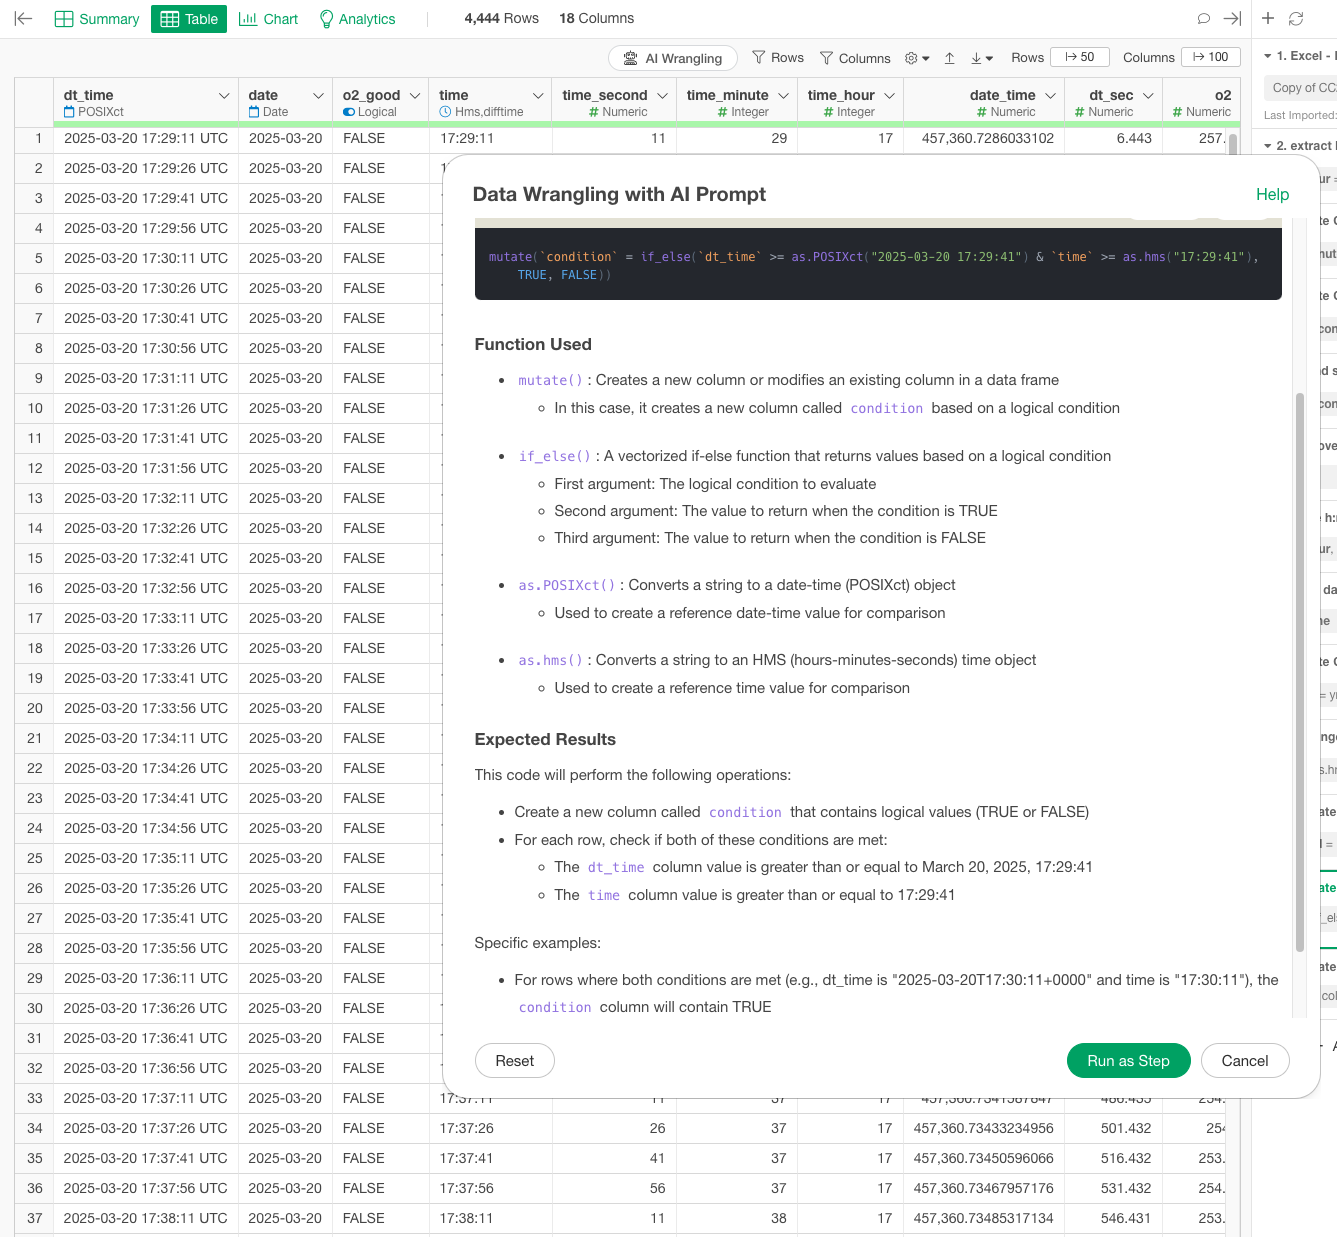Screen dimensions: 1337x1237
Task: Open the download arrow dropdown
Action: pyautogui.click(x=981, y=58)
